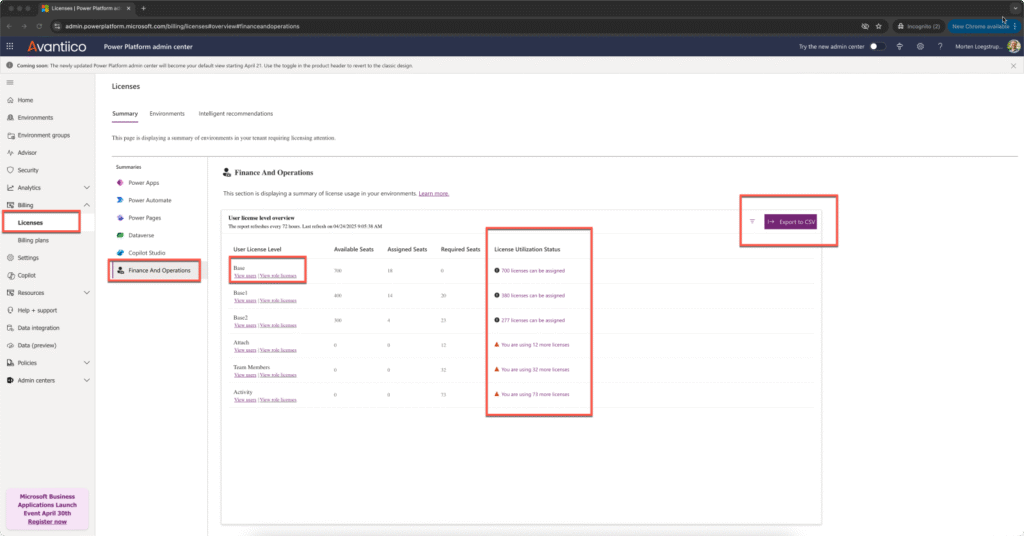Collapse the left navigation hamburger menu
The width and height of the screenshot is (1024, 536).
pos(10,82)
